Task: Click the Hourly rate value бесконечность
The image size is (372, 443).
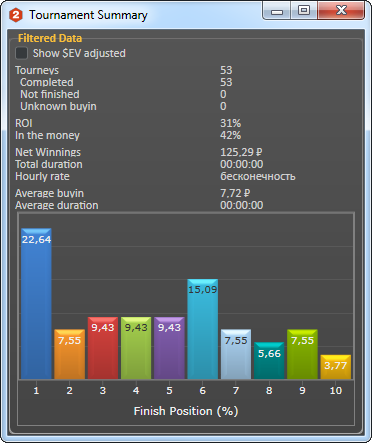Action: tap(258, 176)
